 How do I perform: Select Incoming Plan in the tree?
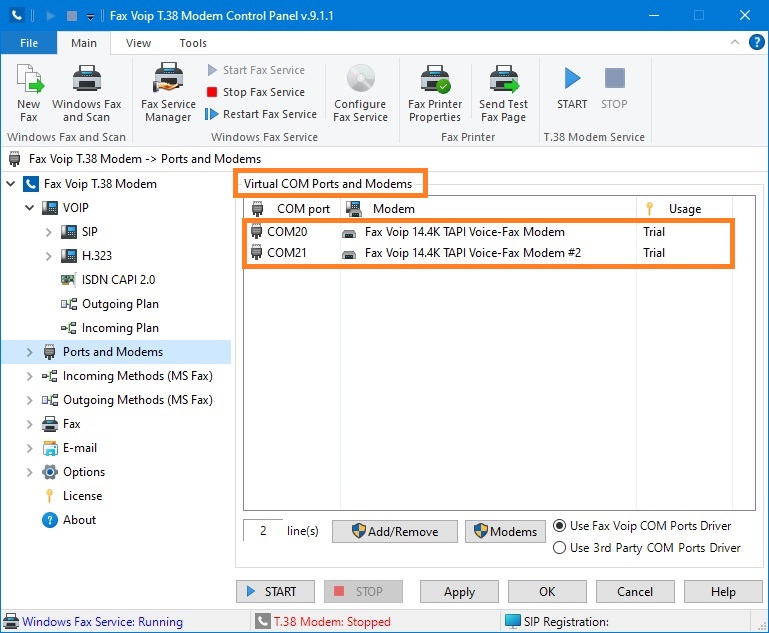coord(110,328)
